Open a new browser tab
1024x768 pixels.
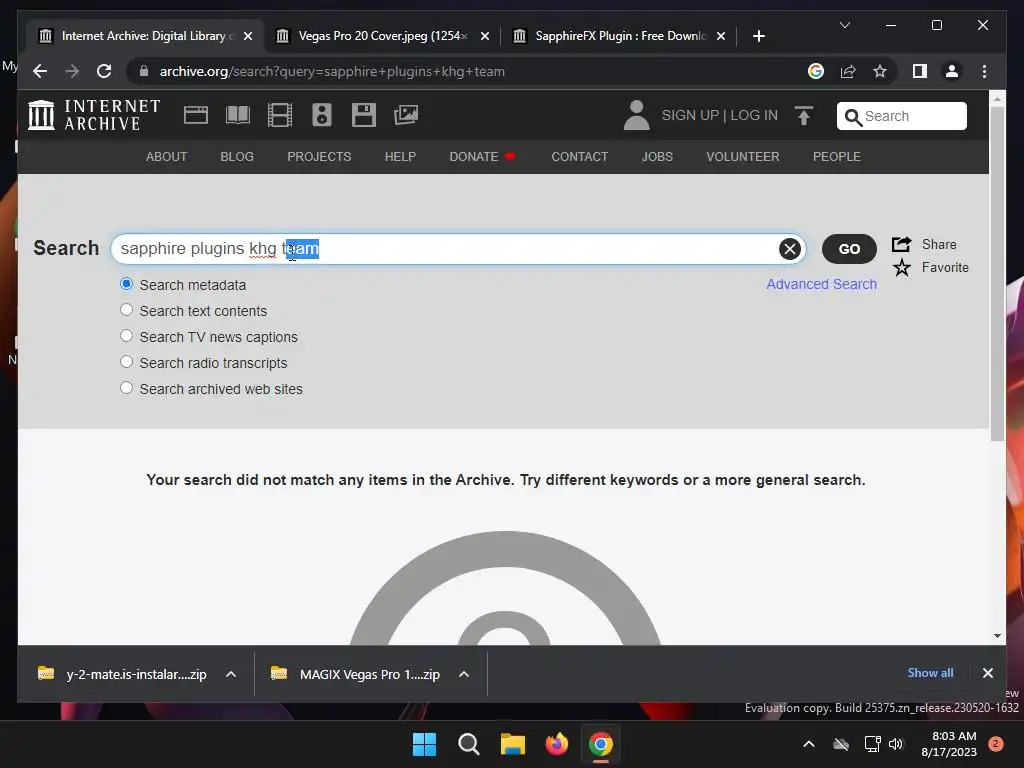pyautogui.click(x=758, y=36)
